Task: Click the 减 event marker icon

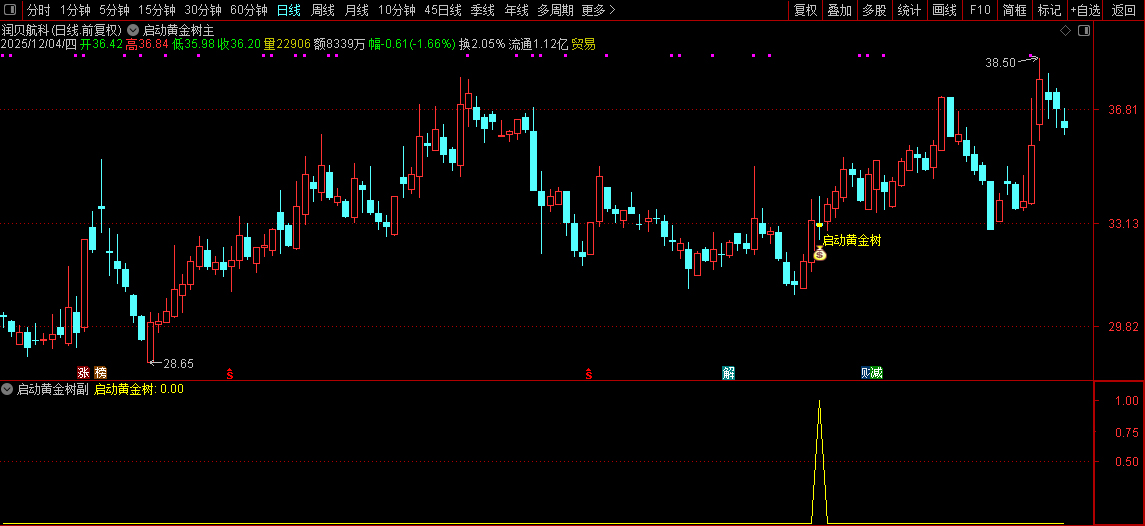Action: click(877, 373)
